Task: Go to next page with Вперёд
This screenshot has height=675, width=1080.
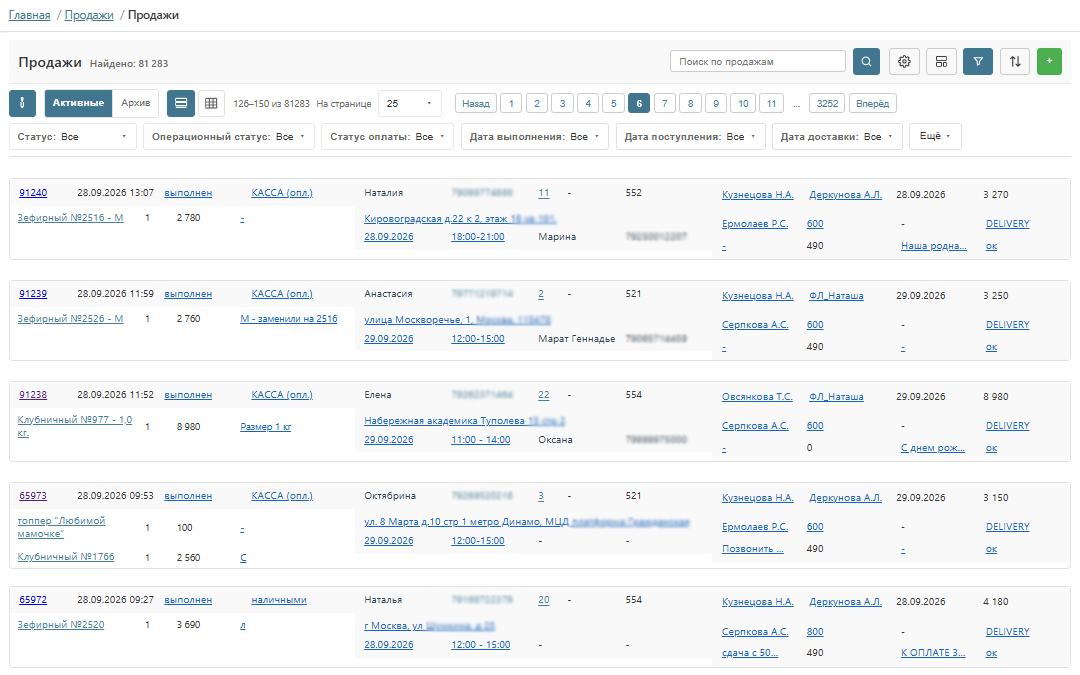Action: click(x=873, y=103)
